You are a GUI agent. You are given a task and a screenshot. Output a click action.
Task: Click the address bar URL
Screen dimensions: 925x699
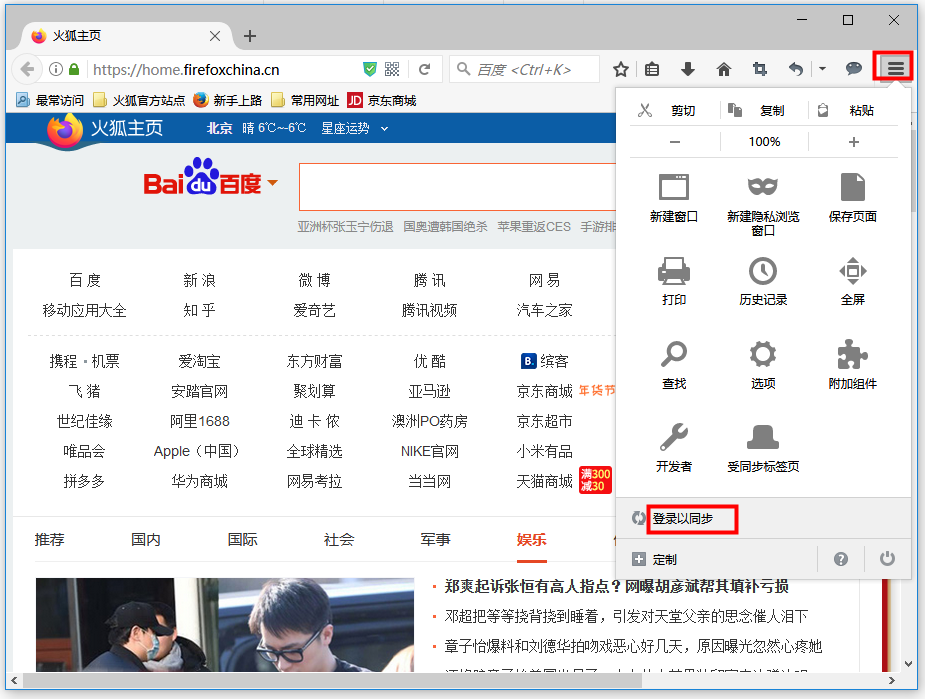pyautogui.click(x=186, y=70)
